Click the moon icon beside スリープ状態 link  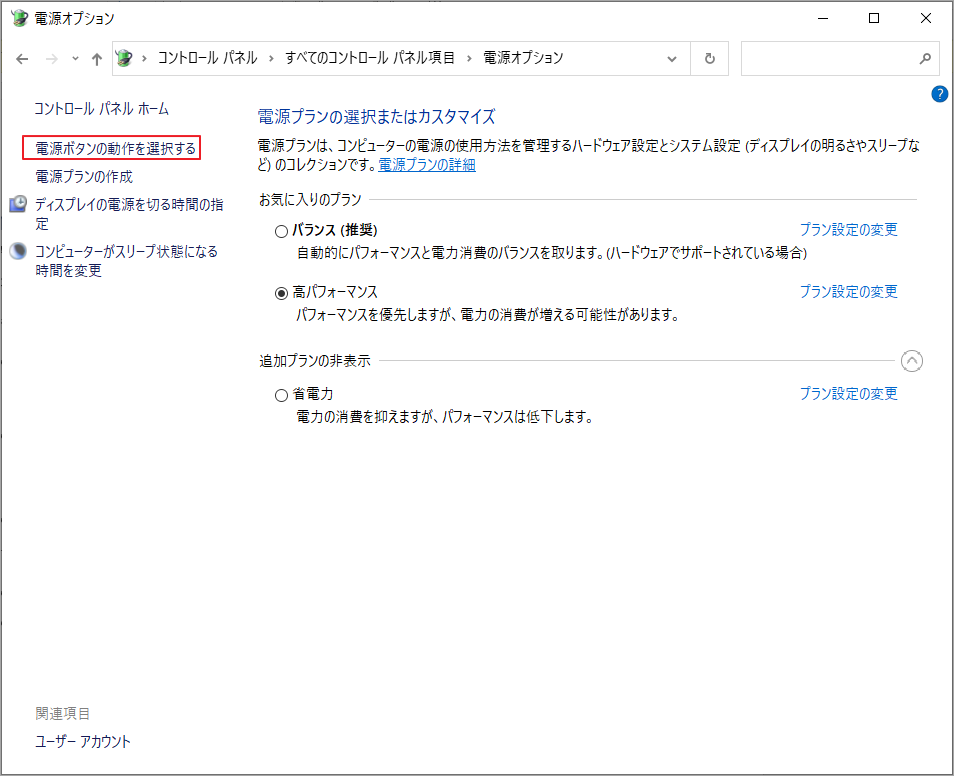[18, 251]
